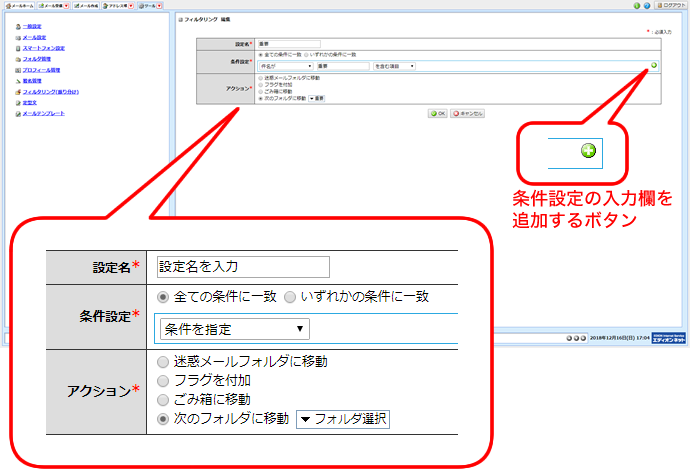This screenshot has height=469, width=690.
Task: Click the green plus add-condition button
Action: [653, 66]
